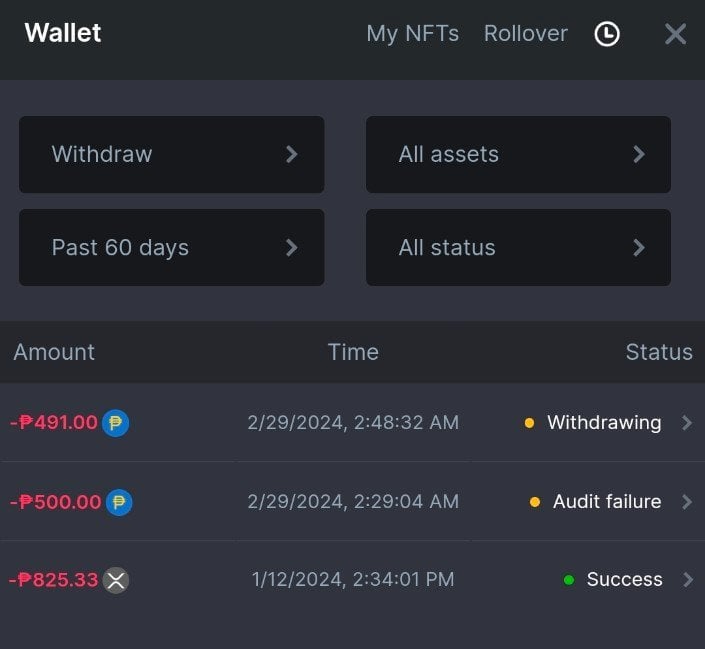
Task: Click the Status column header
Action: [658, 352]
